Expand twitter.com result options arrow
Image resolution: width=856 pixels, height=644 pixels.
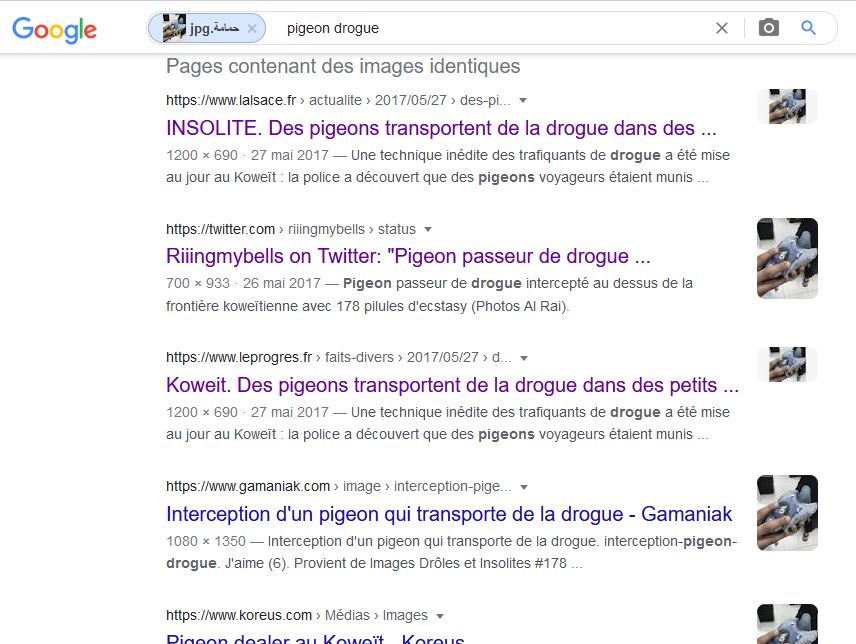[428, 230]
